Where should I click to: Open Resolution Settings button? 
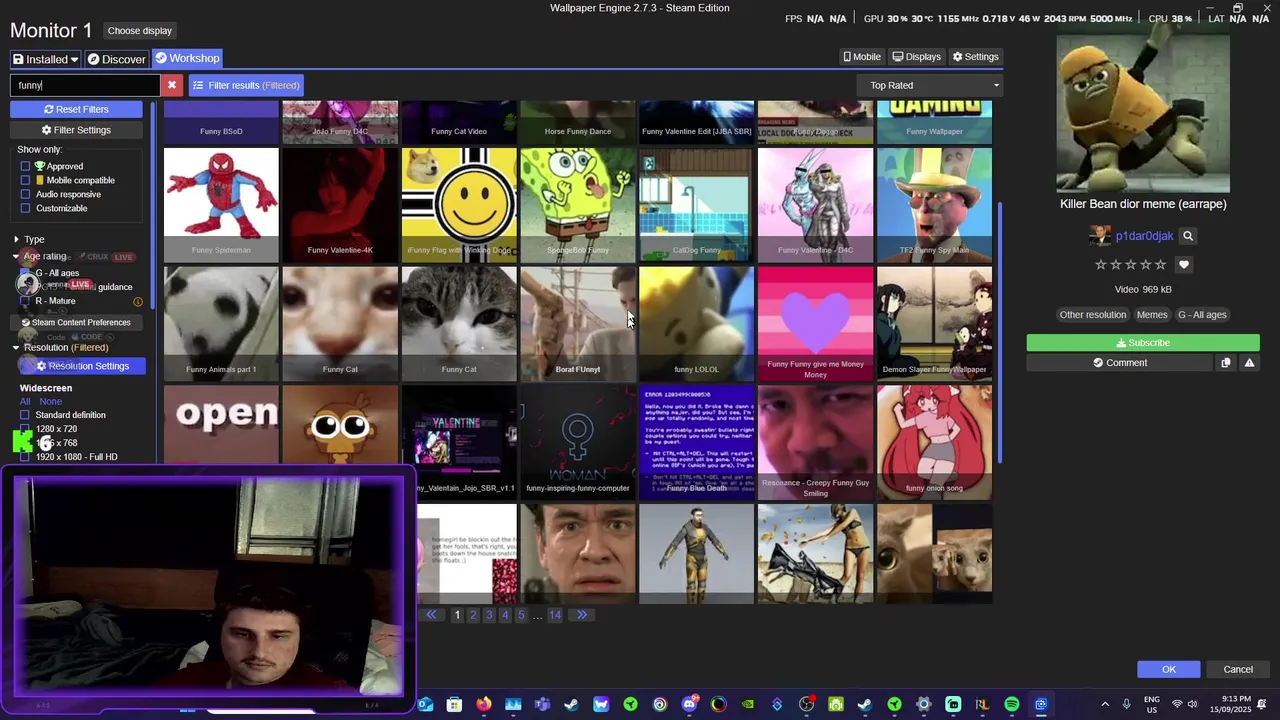tap(82, 366)
